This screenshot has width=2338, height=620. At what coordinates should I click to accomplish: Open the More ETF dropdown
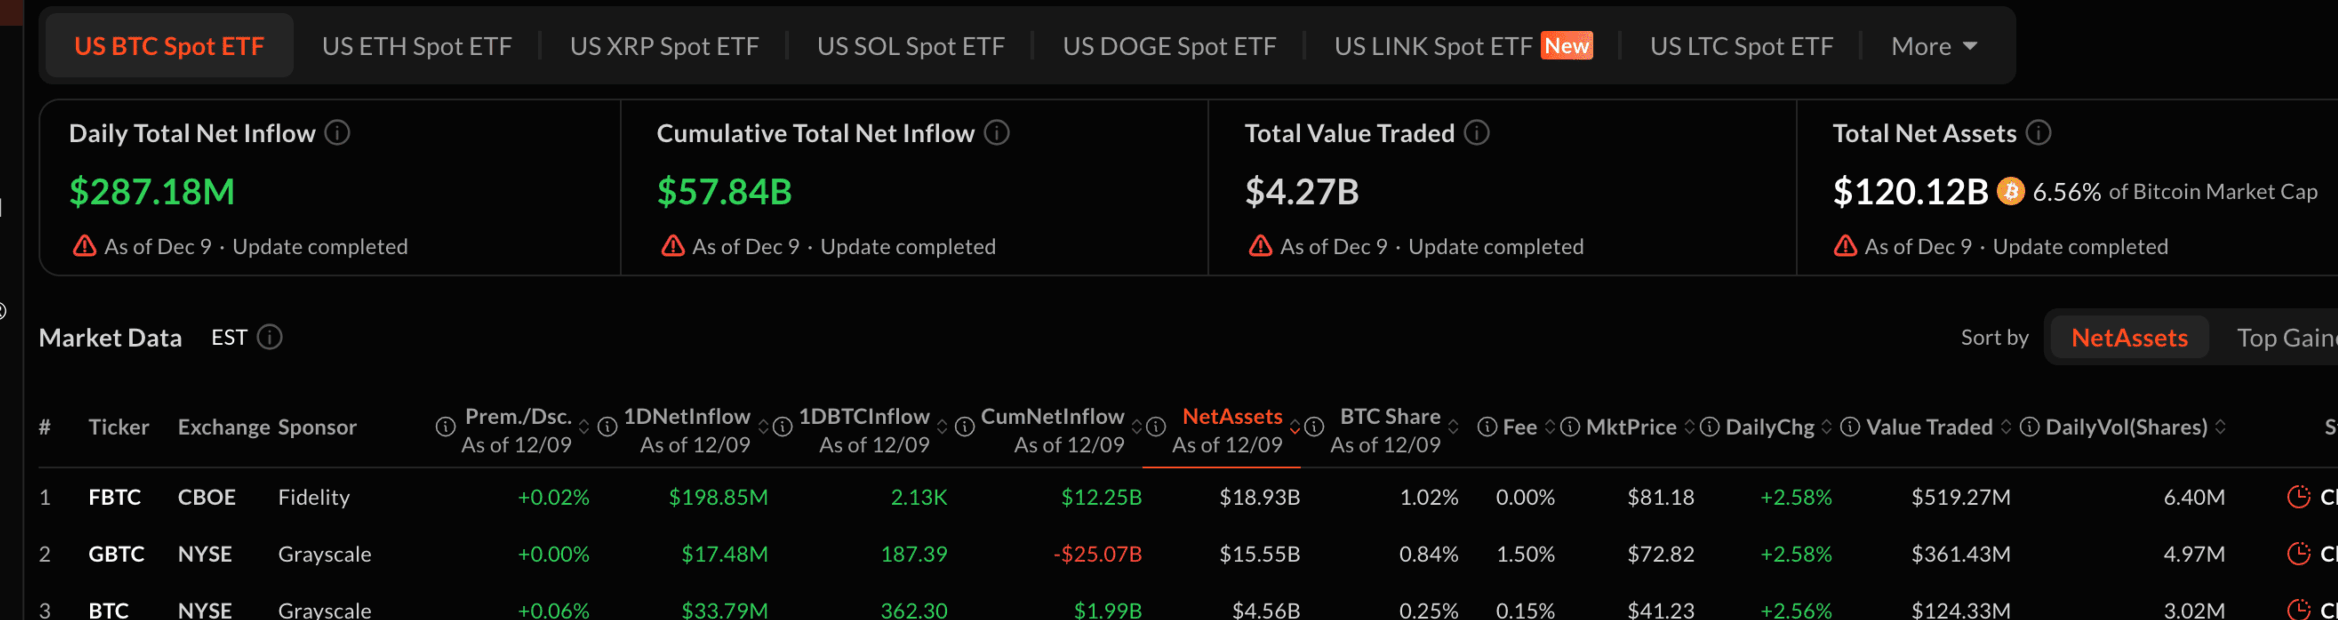coord(1934,47)
